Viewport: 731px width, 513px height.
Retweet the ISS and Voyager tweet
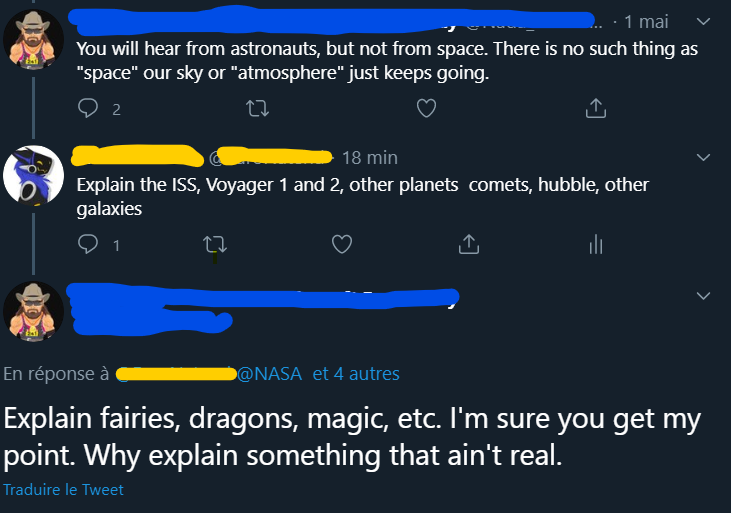214,243
